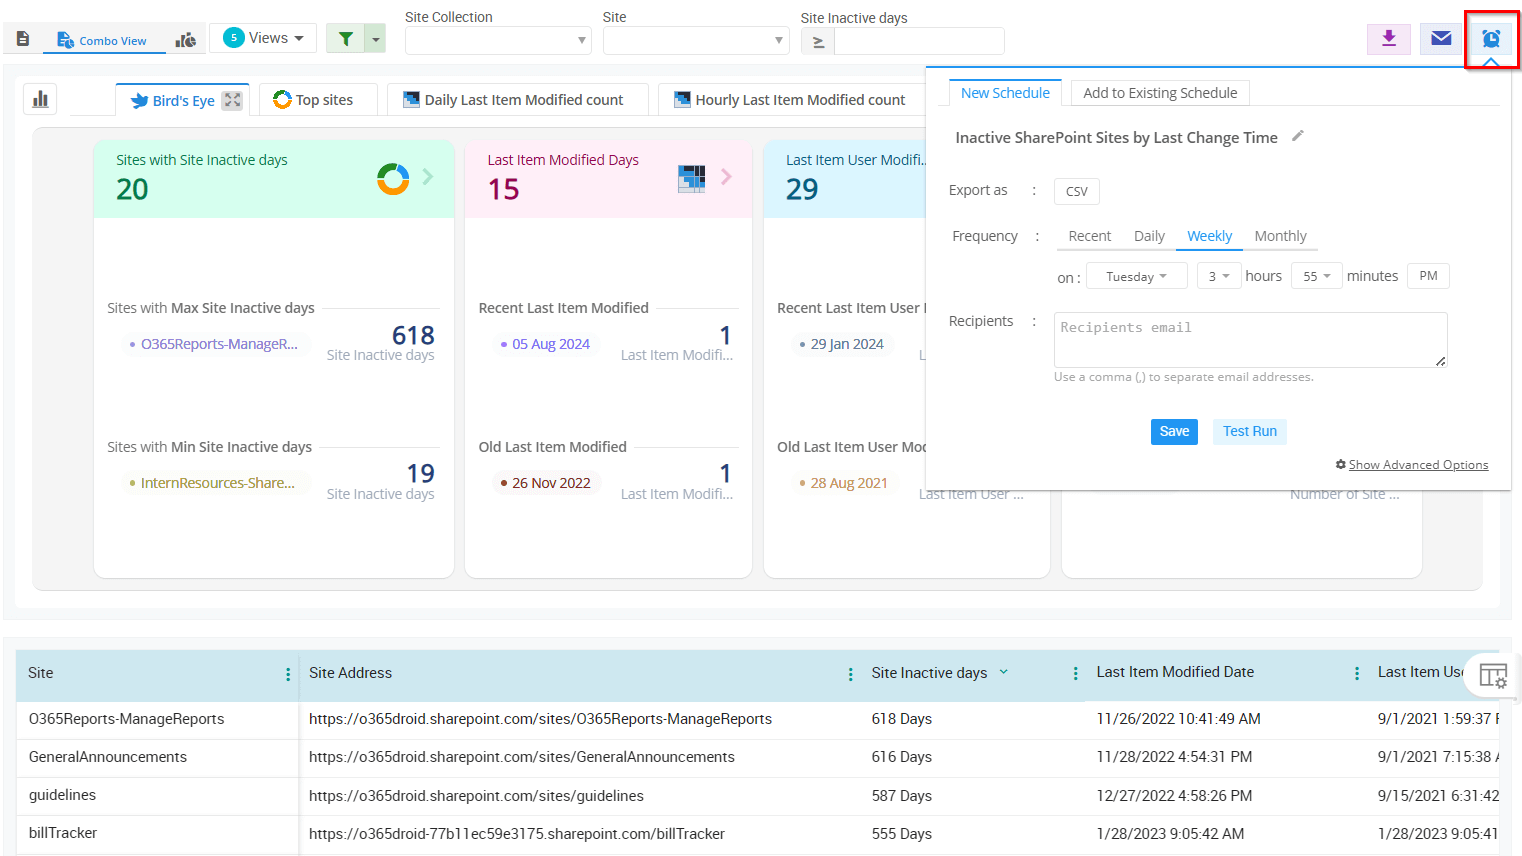
Task: Select Monthly schedule frequency
Action: click(x=1280, y=236)
